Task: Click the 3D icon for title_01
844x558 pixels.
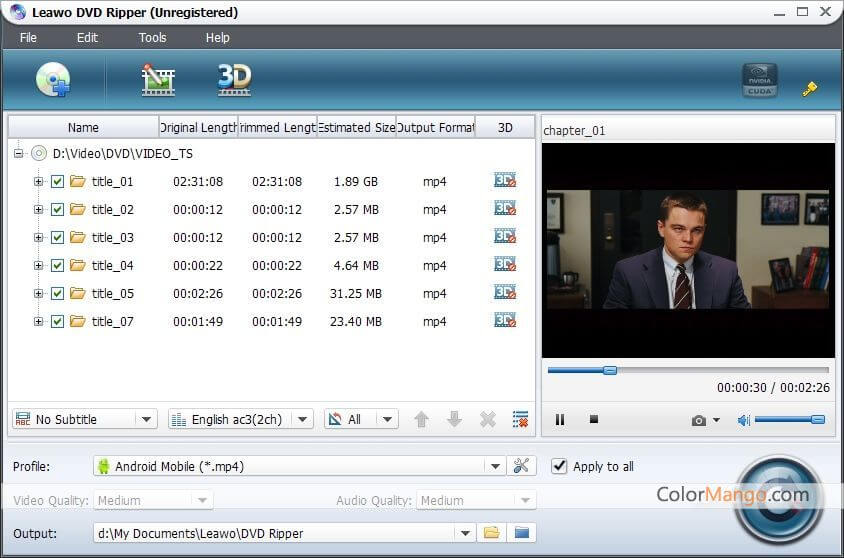Action: (505, 181)
